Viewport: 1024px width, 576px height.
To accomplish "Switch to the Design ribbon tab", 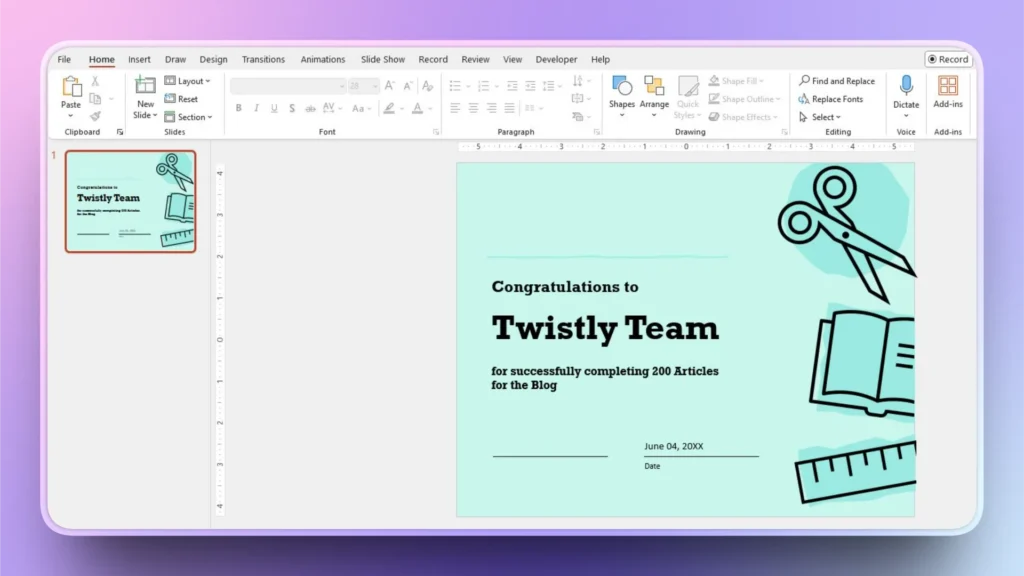I will [x=213, y=58].
